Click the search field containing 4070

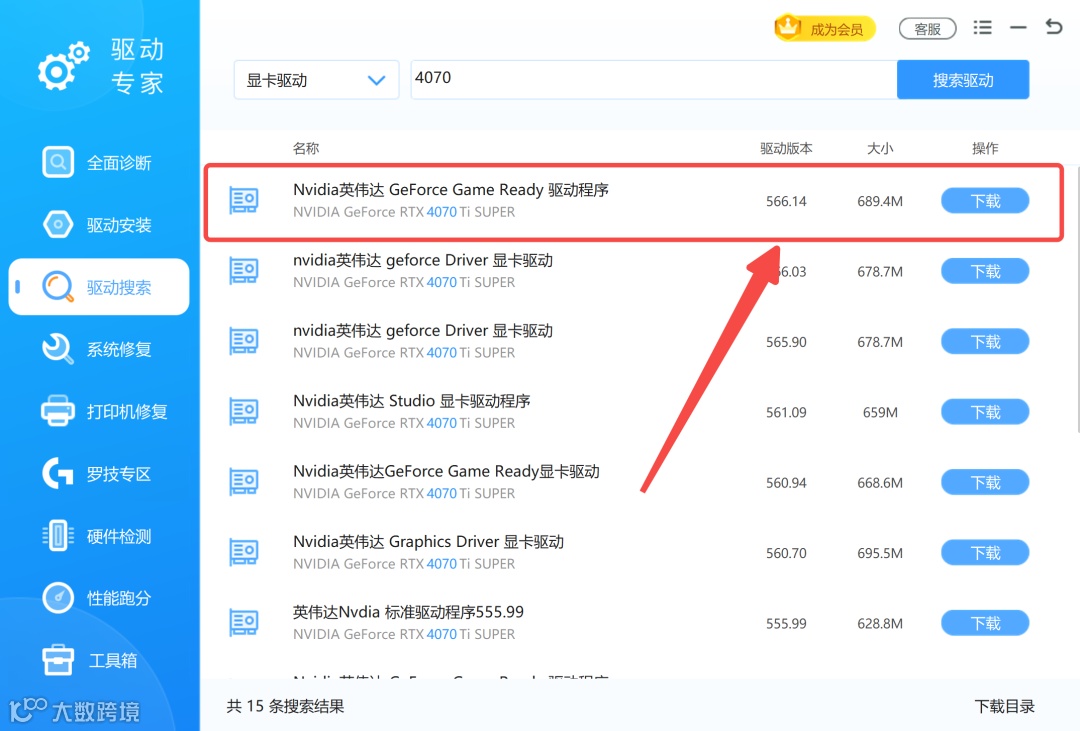654,79
